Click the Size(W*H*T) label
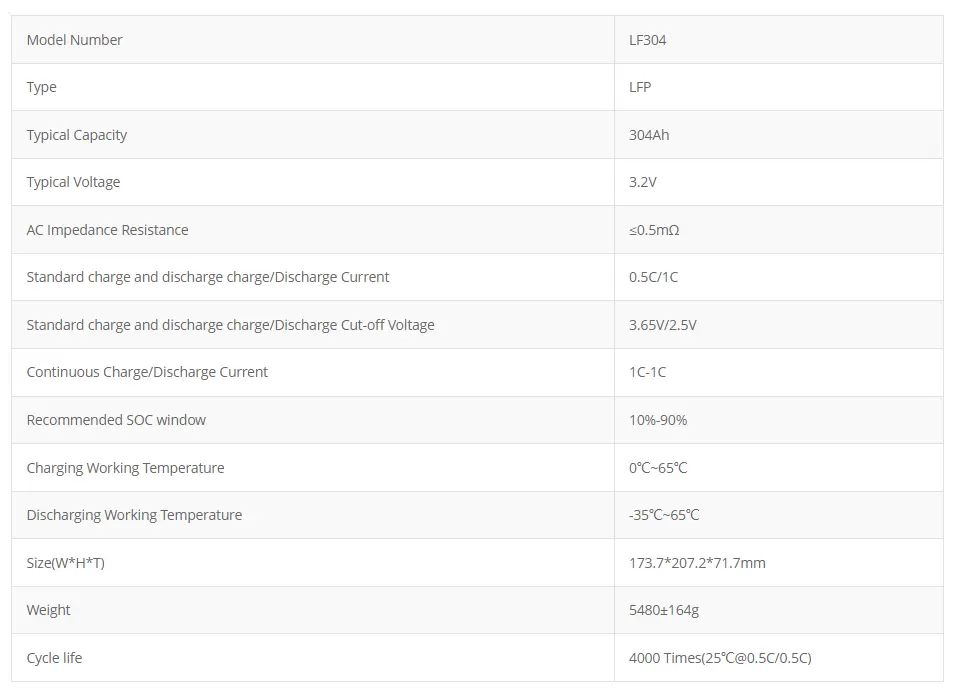The image size is (957, 691). (66, 563)
